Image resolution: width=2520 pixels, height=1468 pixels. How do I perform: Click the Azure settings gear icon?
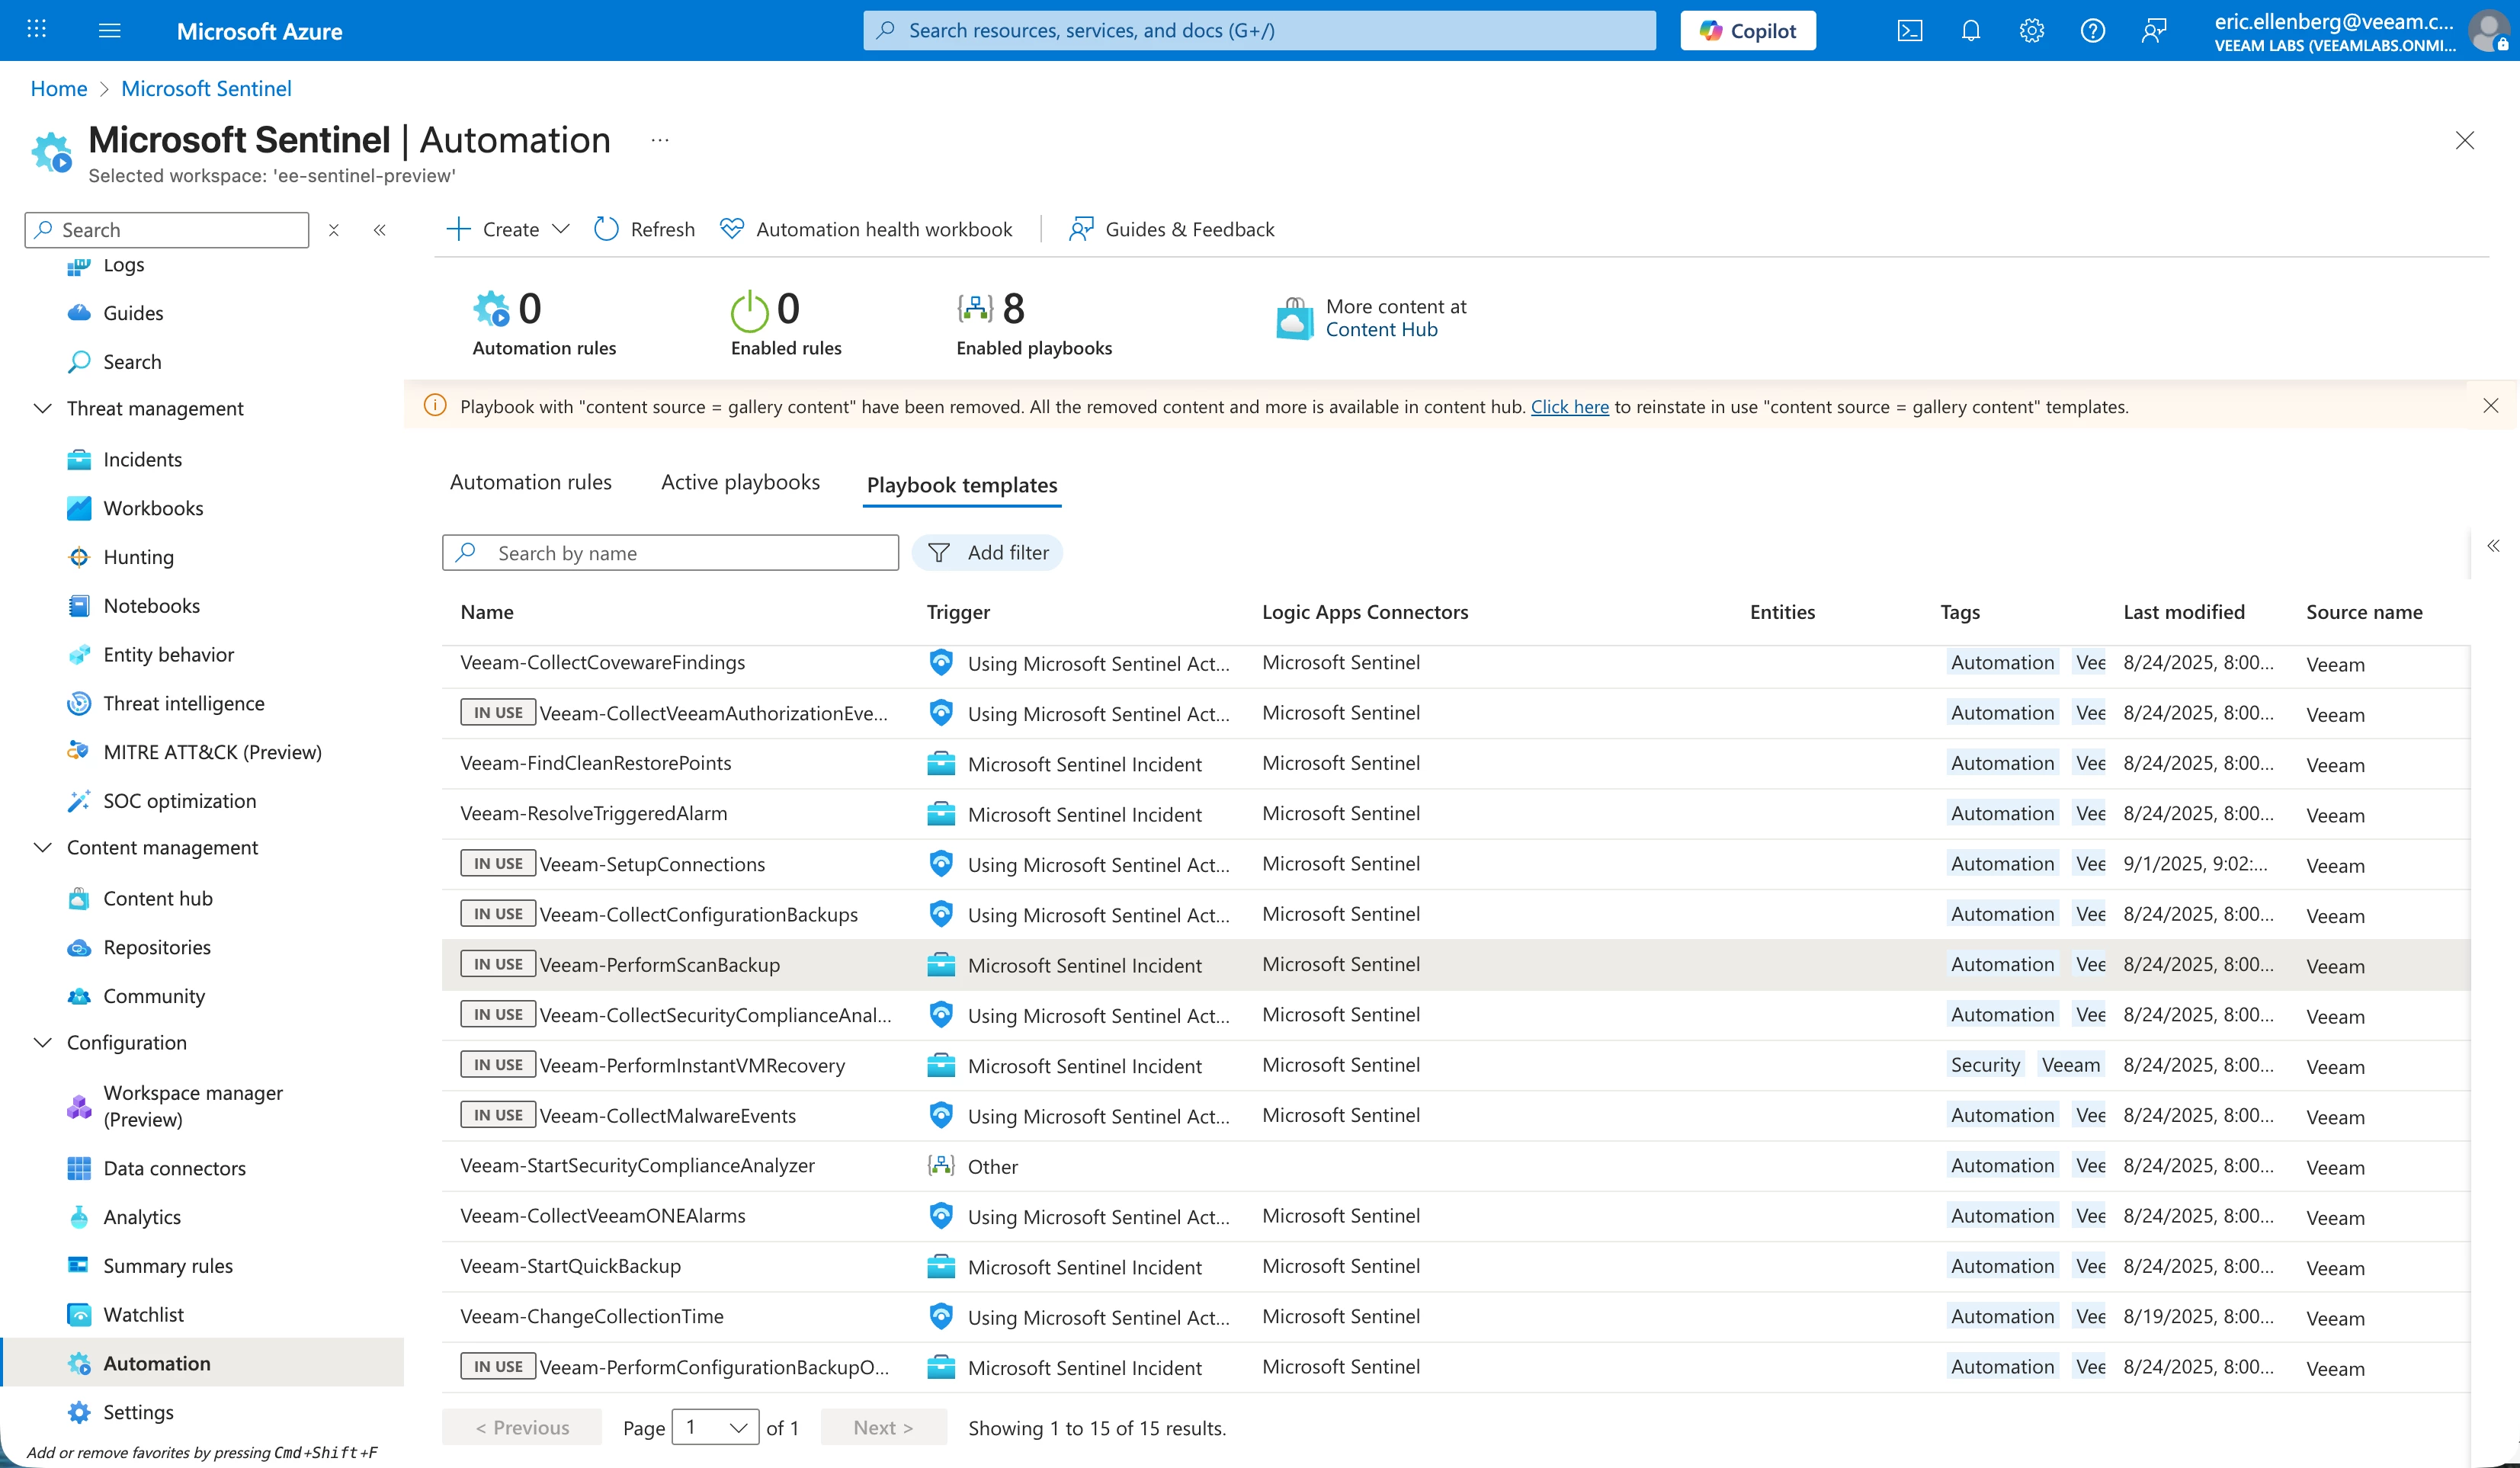[2031, 31]
